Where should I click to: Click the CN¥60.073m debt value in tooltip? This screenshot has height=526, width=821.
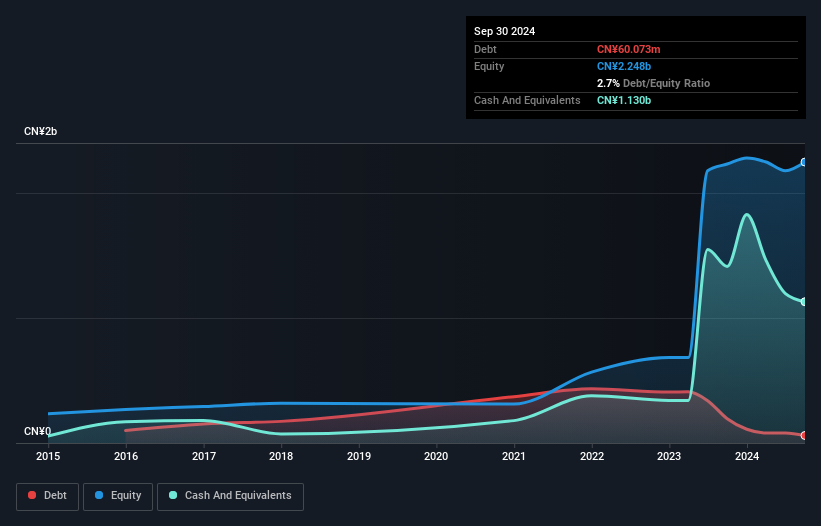click(628, 49)
